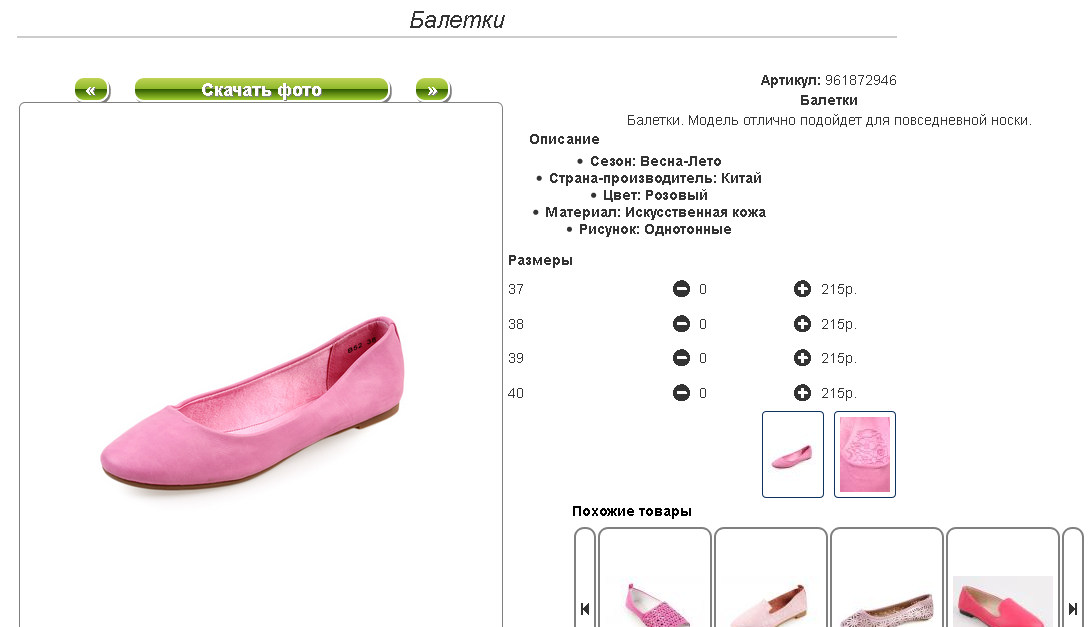Click minus icon for size 39
1092x627 pixels.
681,358
